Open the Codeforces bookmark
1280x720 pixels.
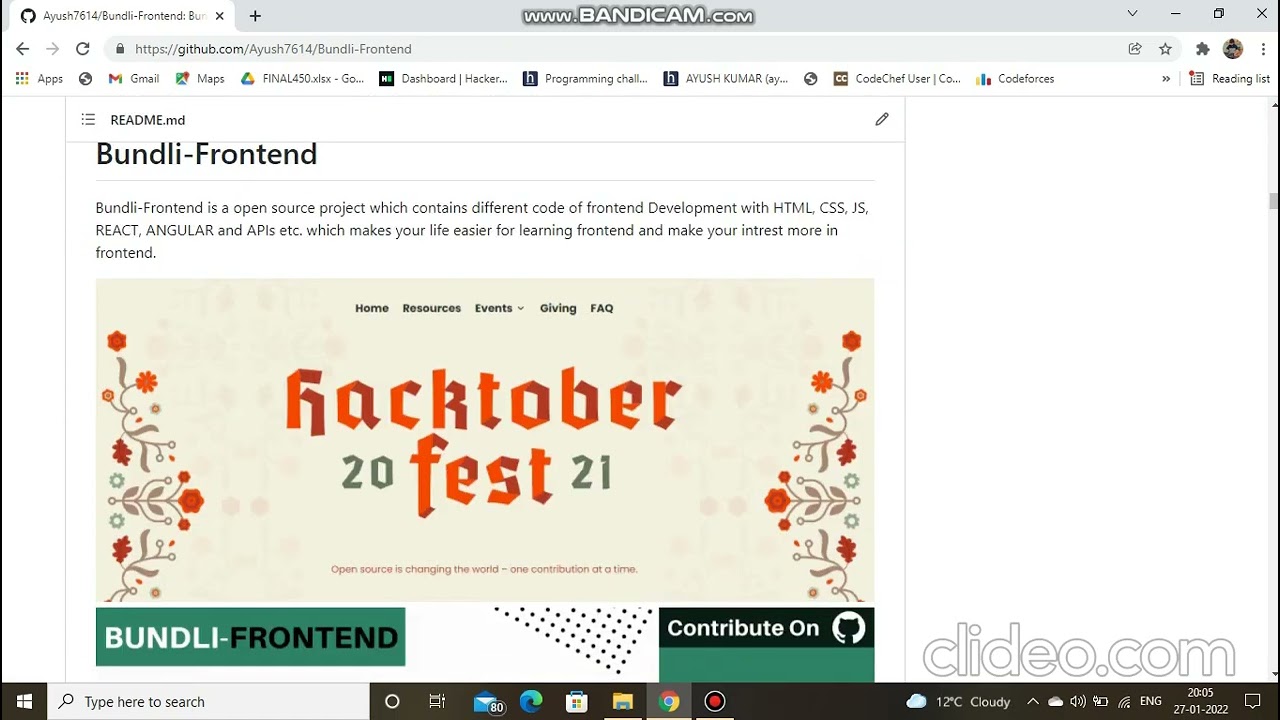(1015, 78)
